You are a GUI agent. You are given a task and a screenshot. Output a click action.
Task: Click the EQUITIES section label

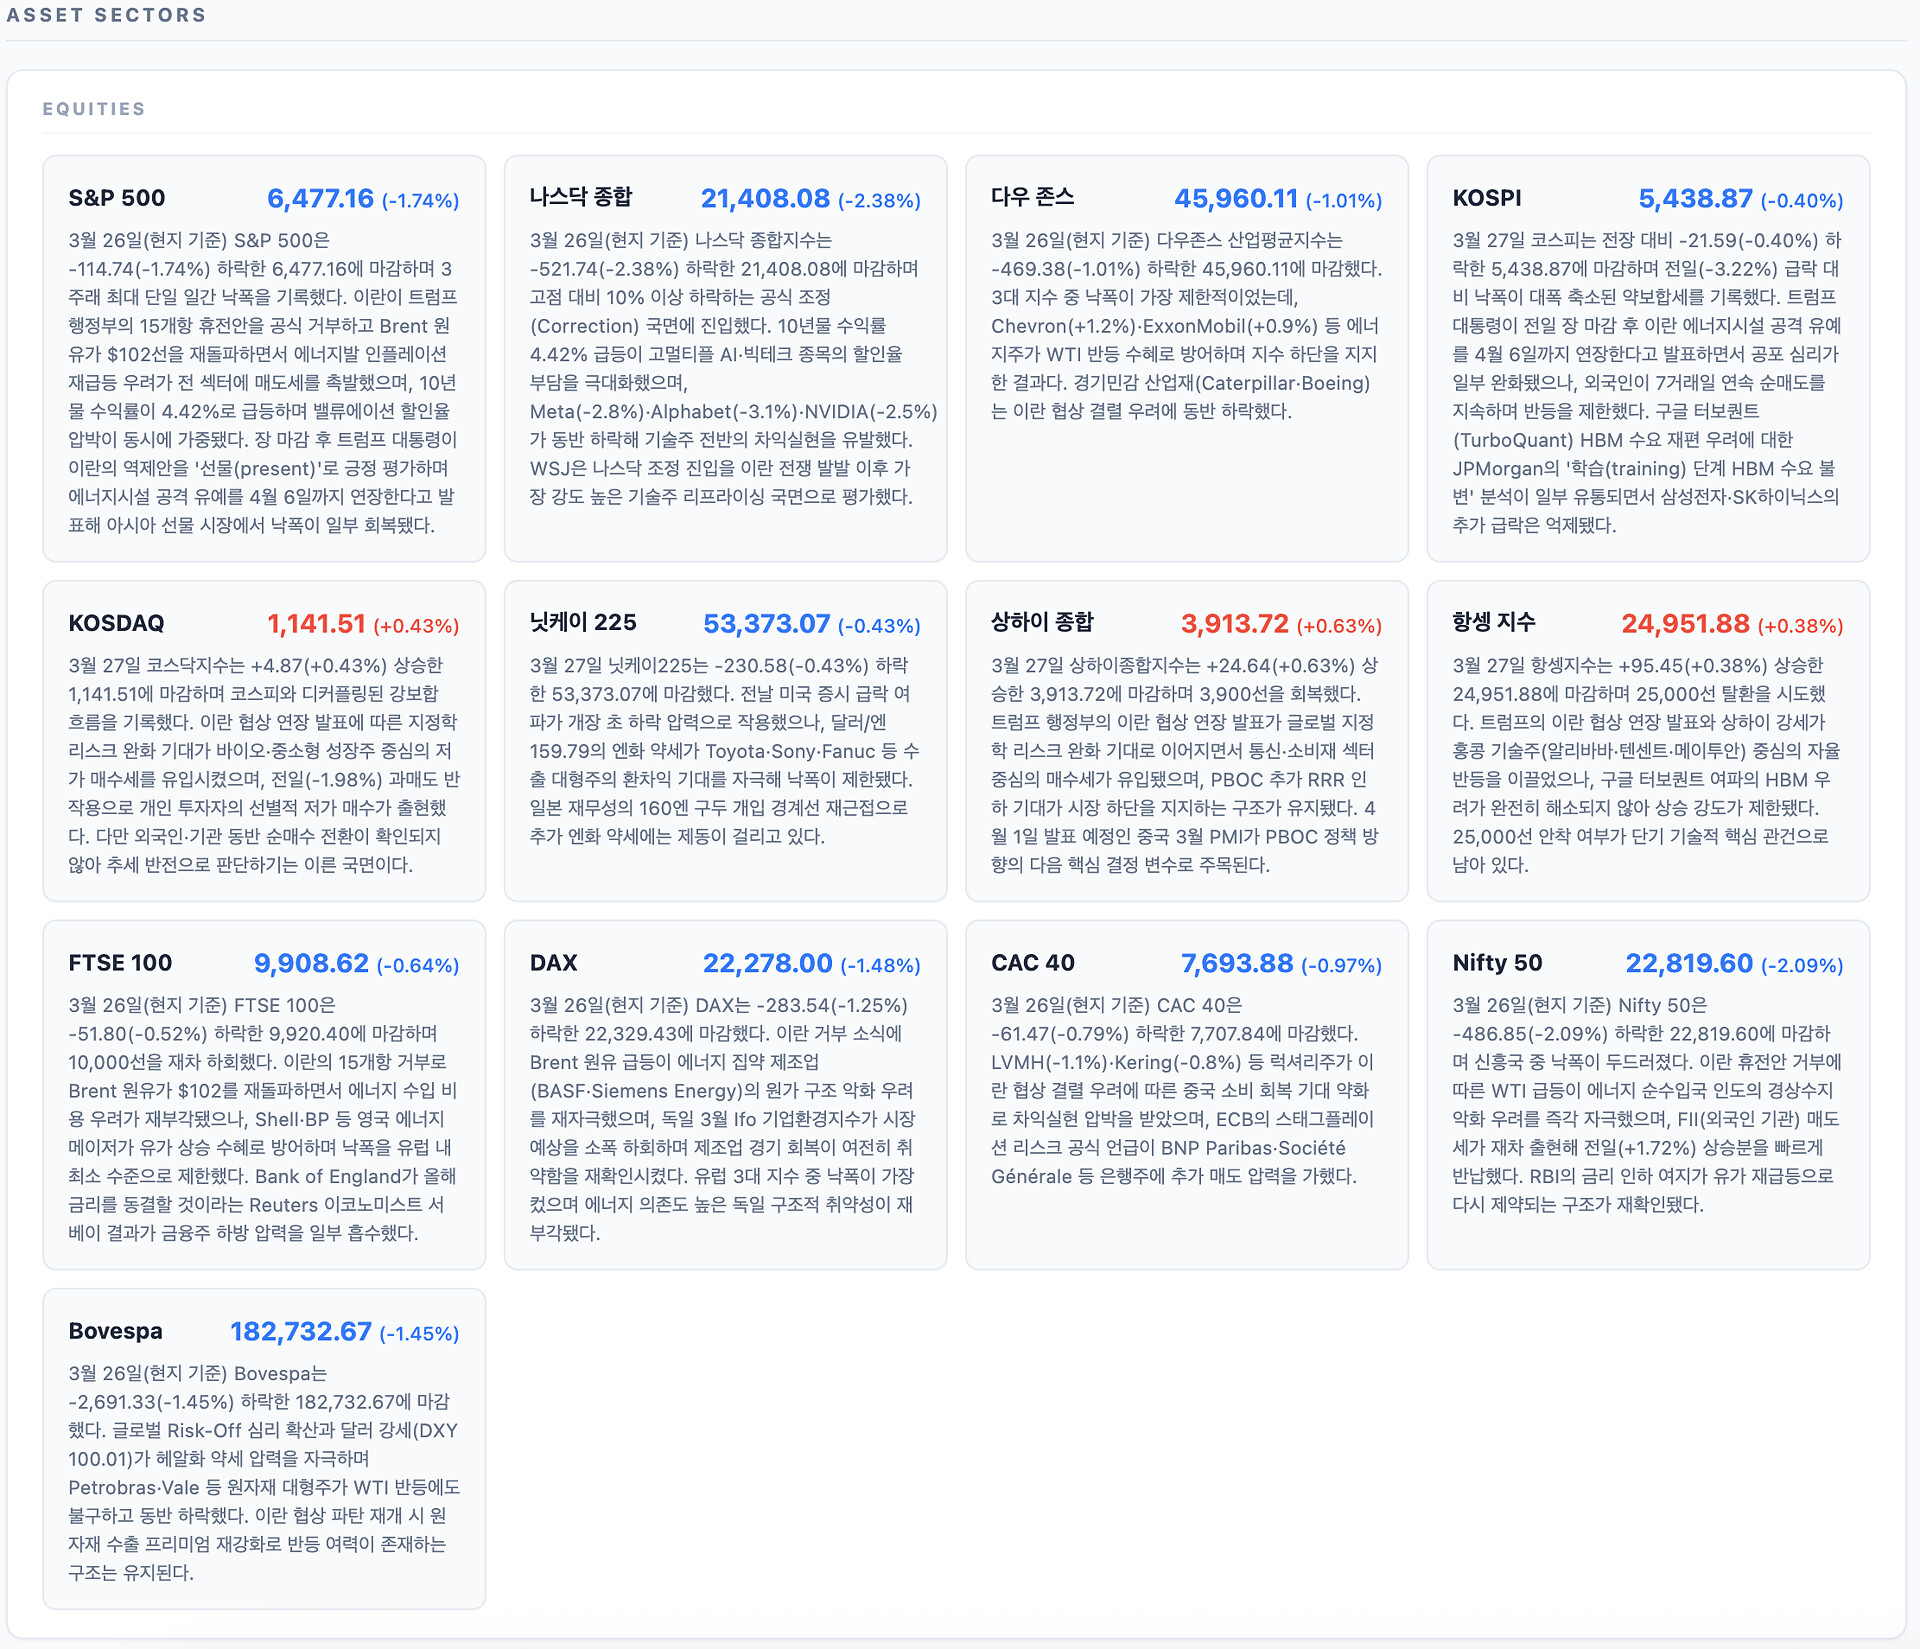pyautogui.click(x=94, y=108)
